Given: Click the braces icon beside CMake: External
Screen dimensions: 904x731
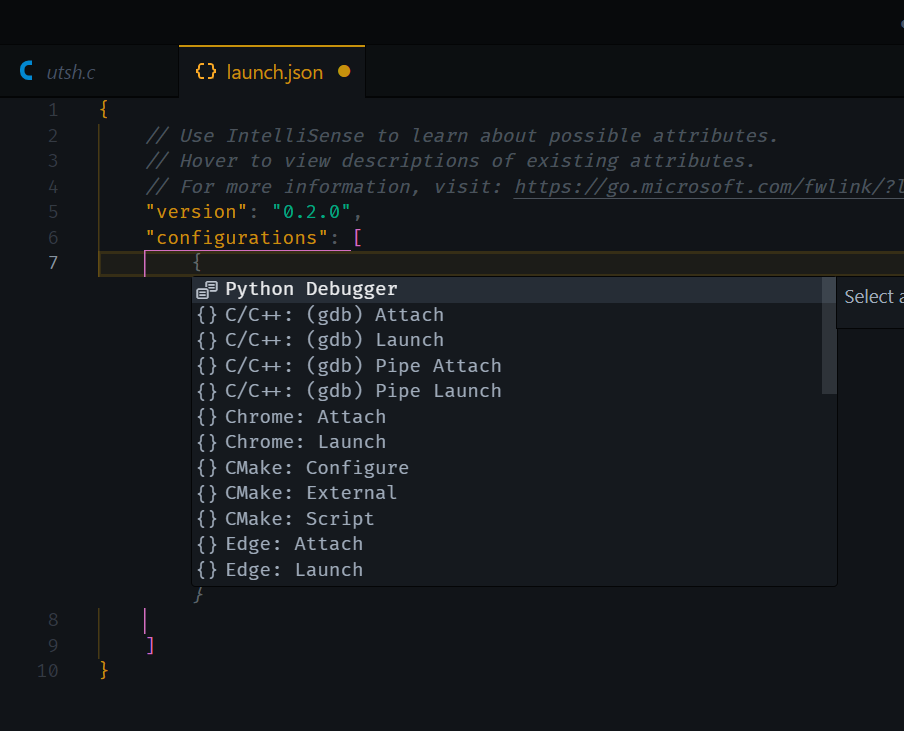Looking at the screenshot, I should tap(207, 493).
